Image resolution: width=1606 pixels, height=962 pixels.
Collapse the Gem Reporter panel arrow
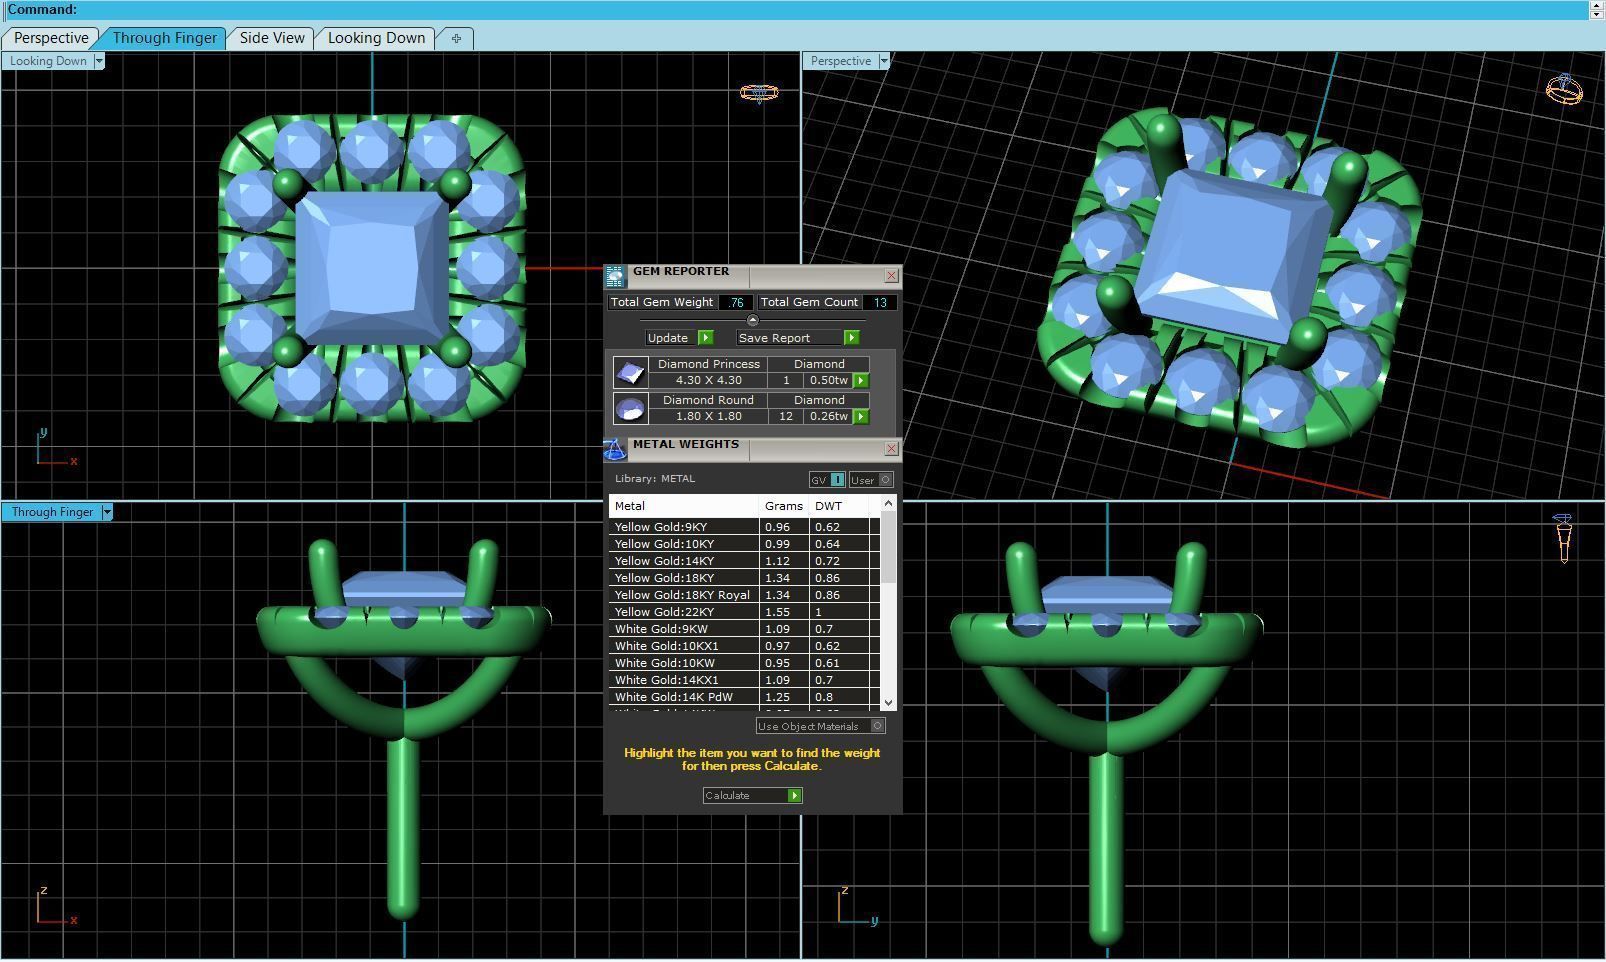[752, 320]
